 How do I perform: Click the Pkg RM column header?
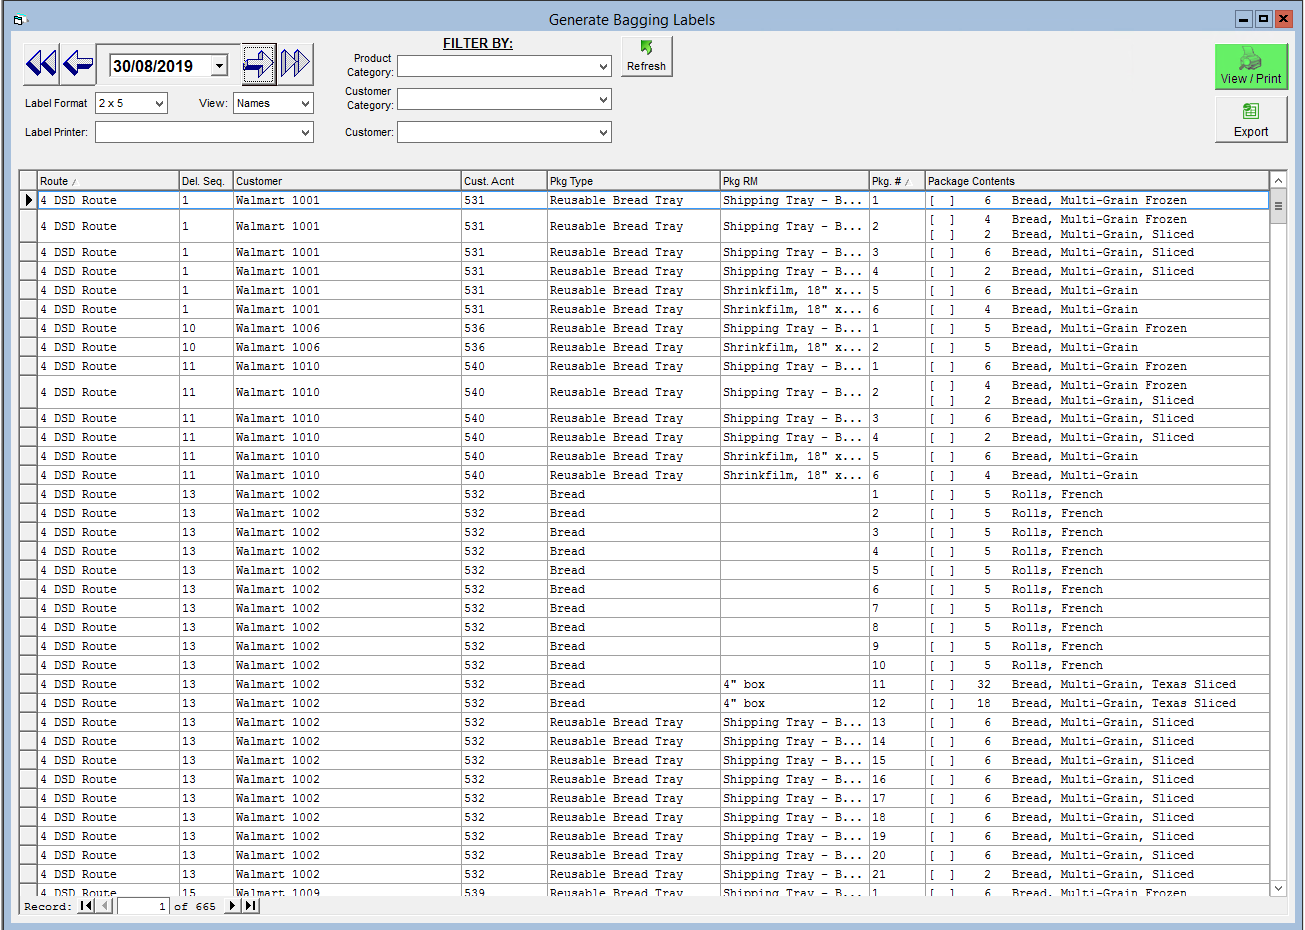pyautogui.click(x=795, y=181)
